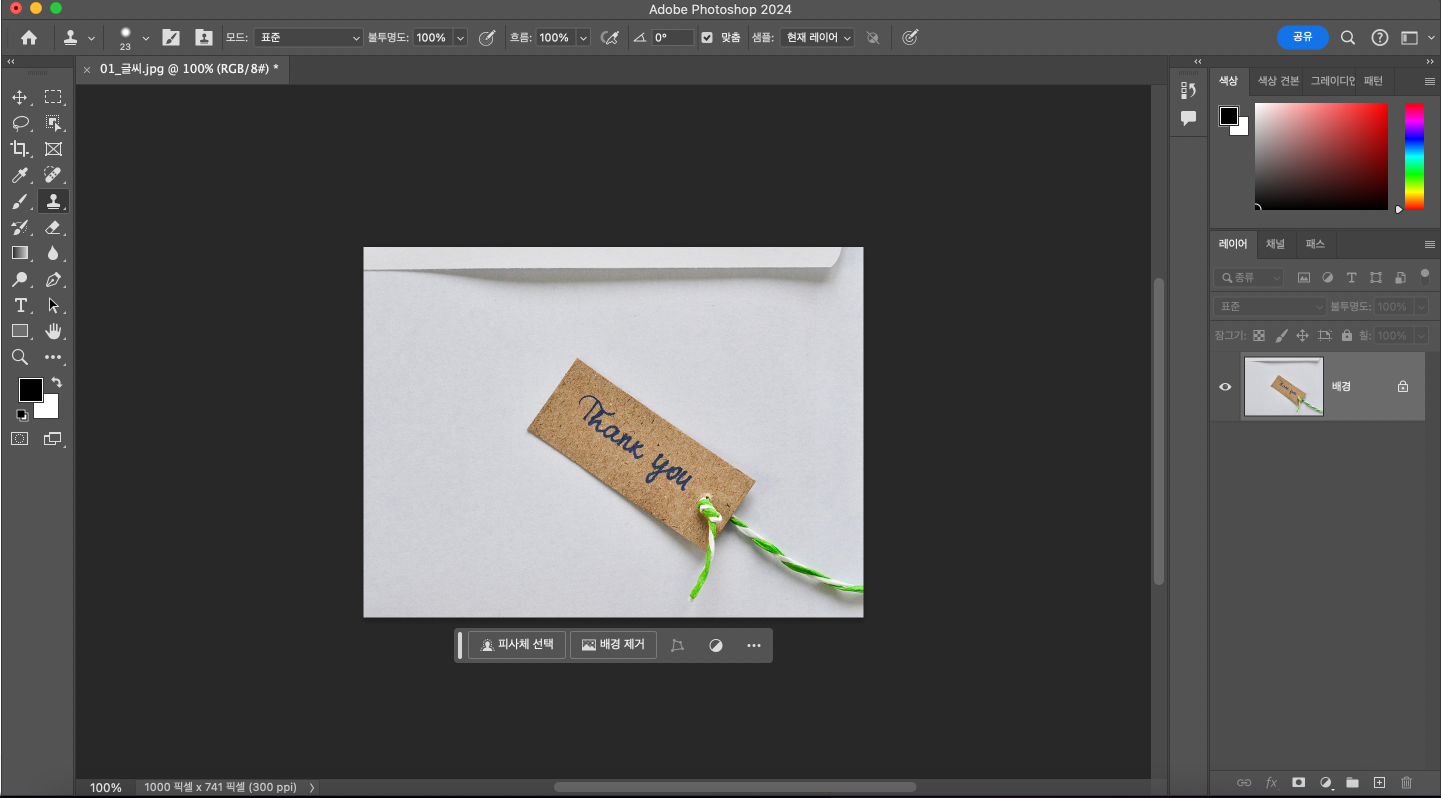
Task: Reset default foreground and background colors
Action: click(22, 415)
